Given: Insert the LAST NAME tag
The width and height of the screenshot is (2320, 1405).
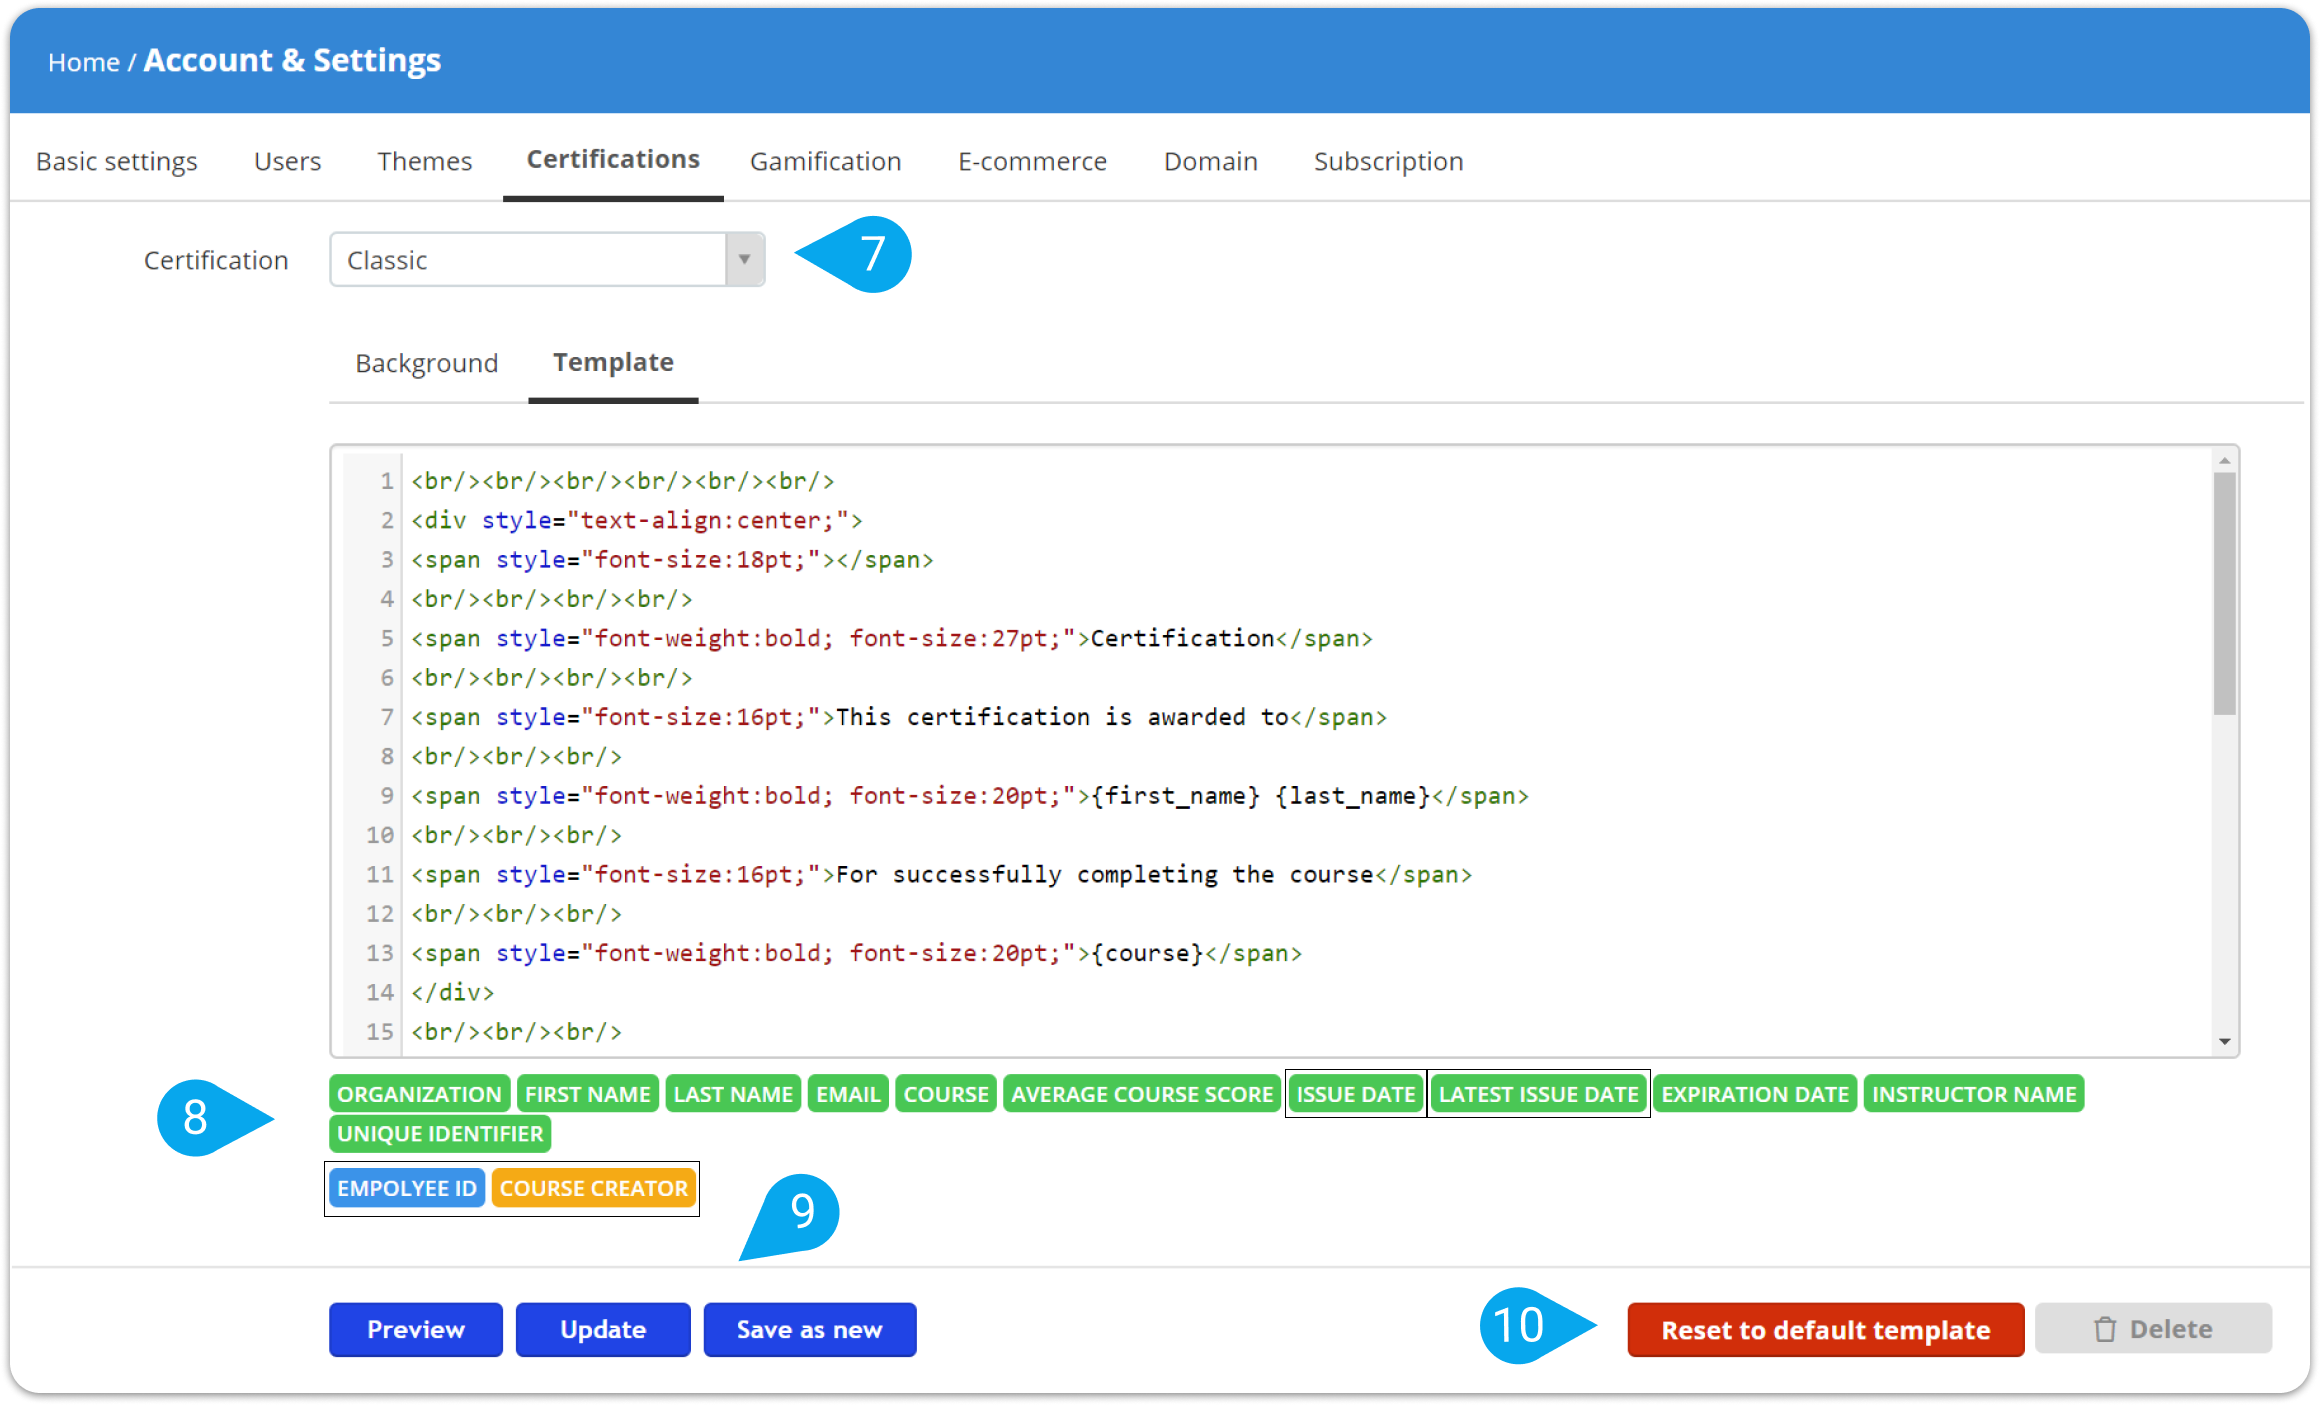Looking at the screenshot, I should [733, 1094].
